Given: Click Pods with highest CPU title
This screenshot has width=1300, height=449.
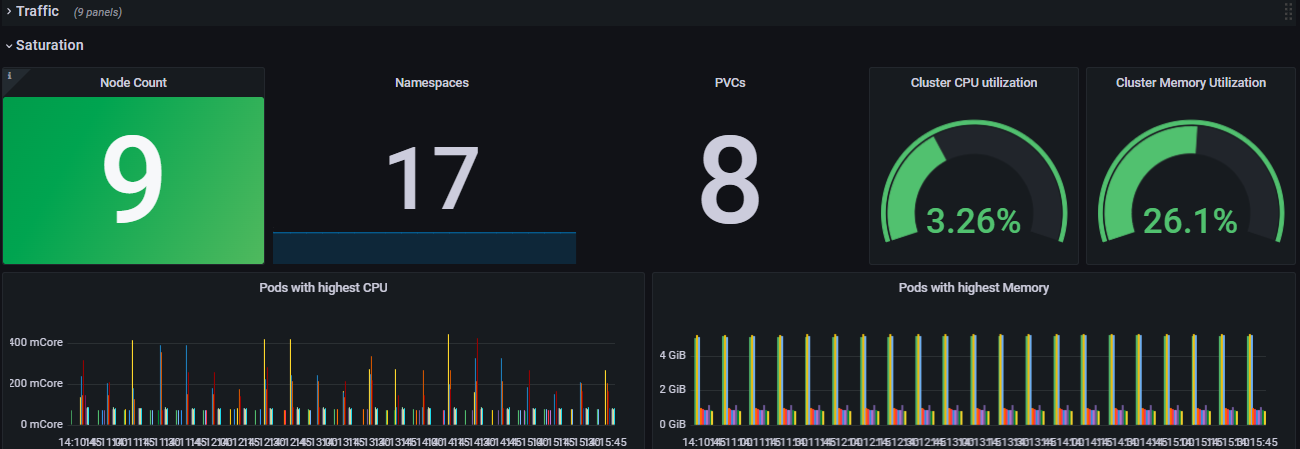Looking at the screenshot, I should (x=323, y=288).
